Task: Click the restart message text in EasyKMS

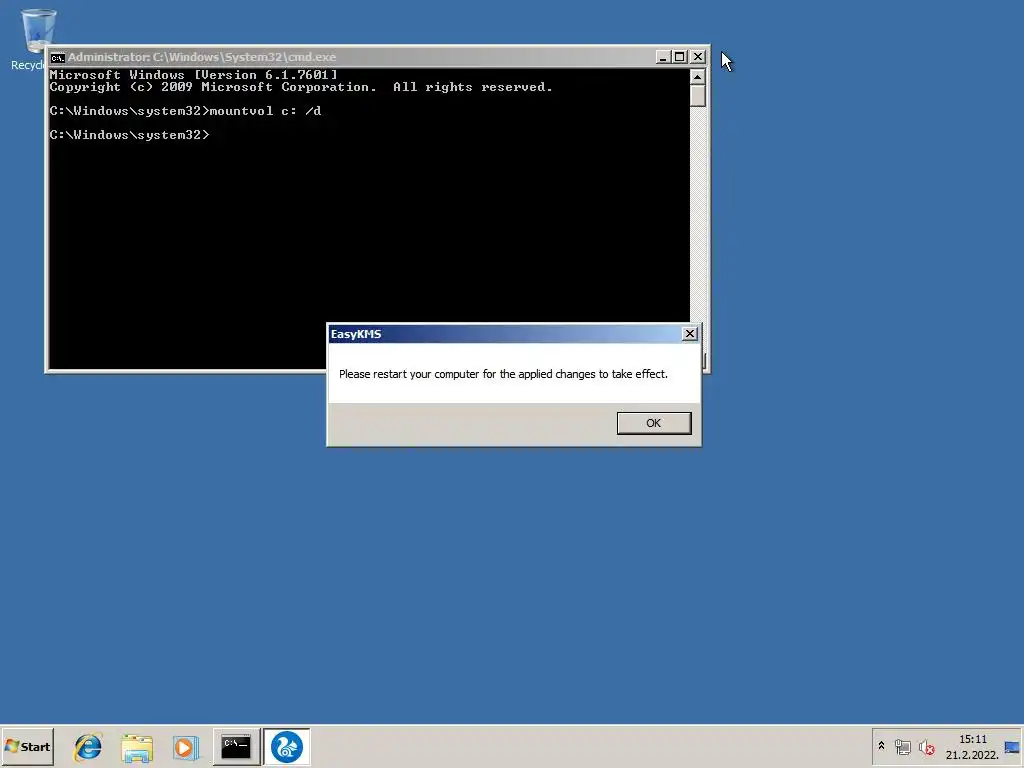Action: click(503, 374)
